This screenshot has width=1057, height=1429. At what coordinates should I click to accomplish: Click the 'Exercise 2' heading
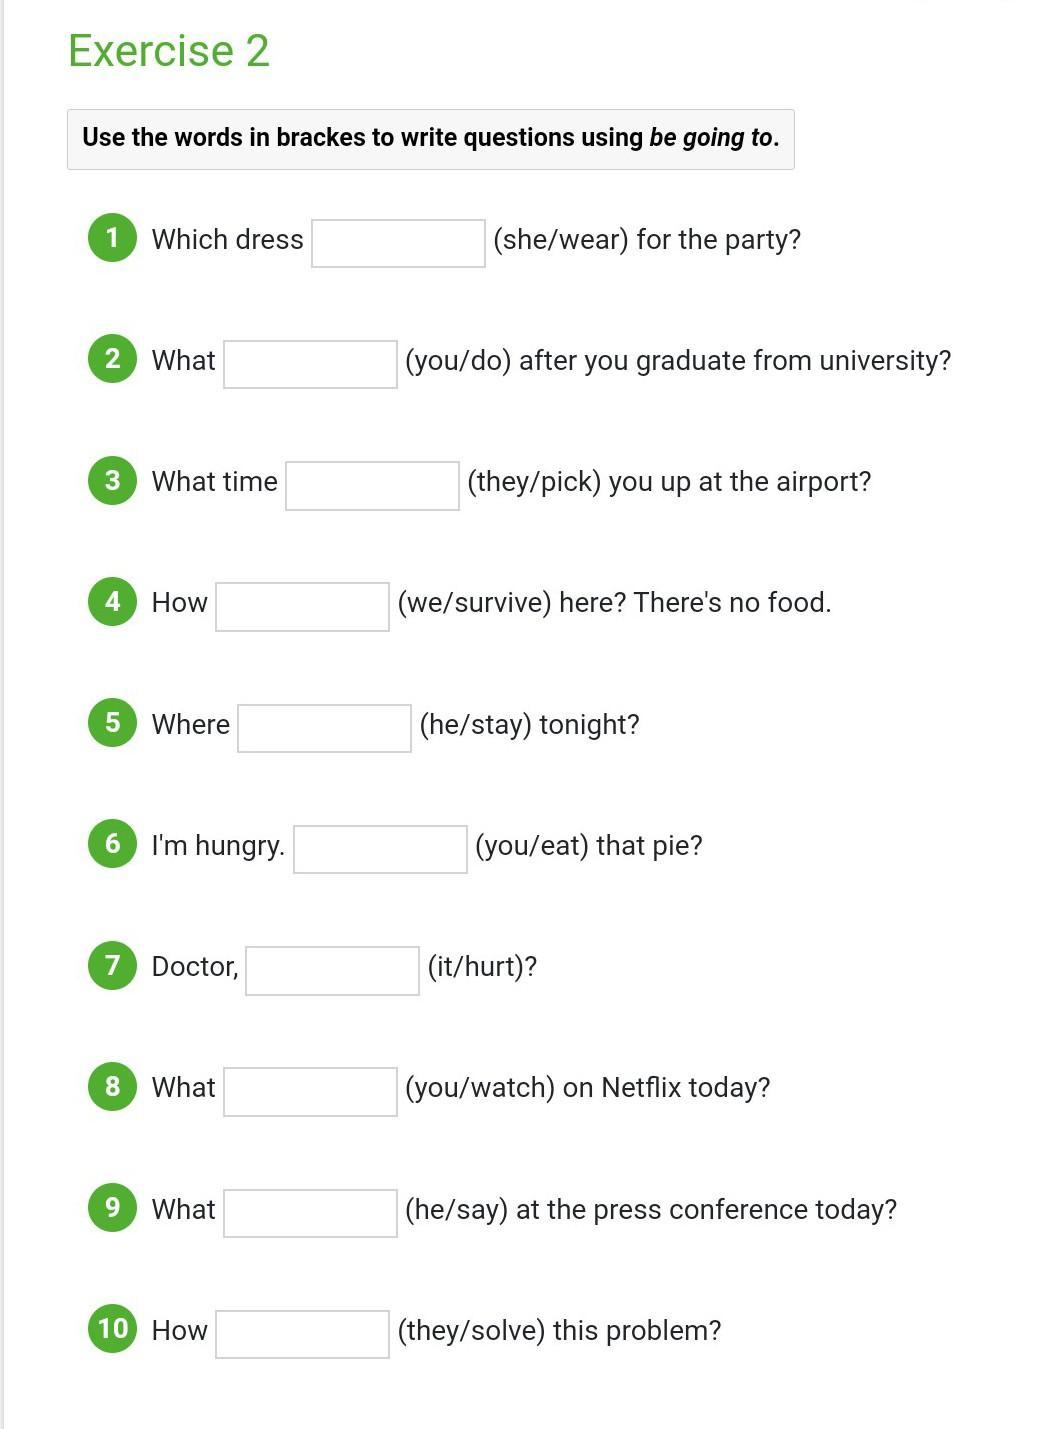point(169,50)
